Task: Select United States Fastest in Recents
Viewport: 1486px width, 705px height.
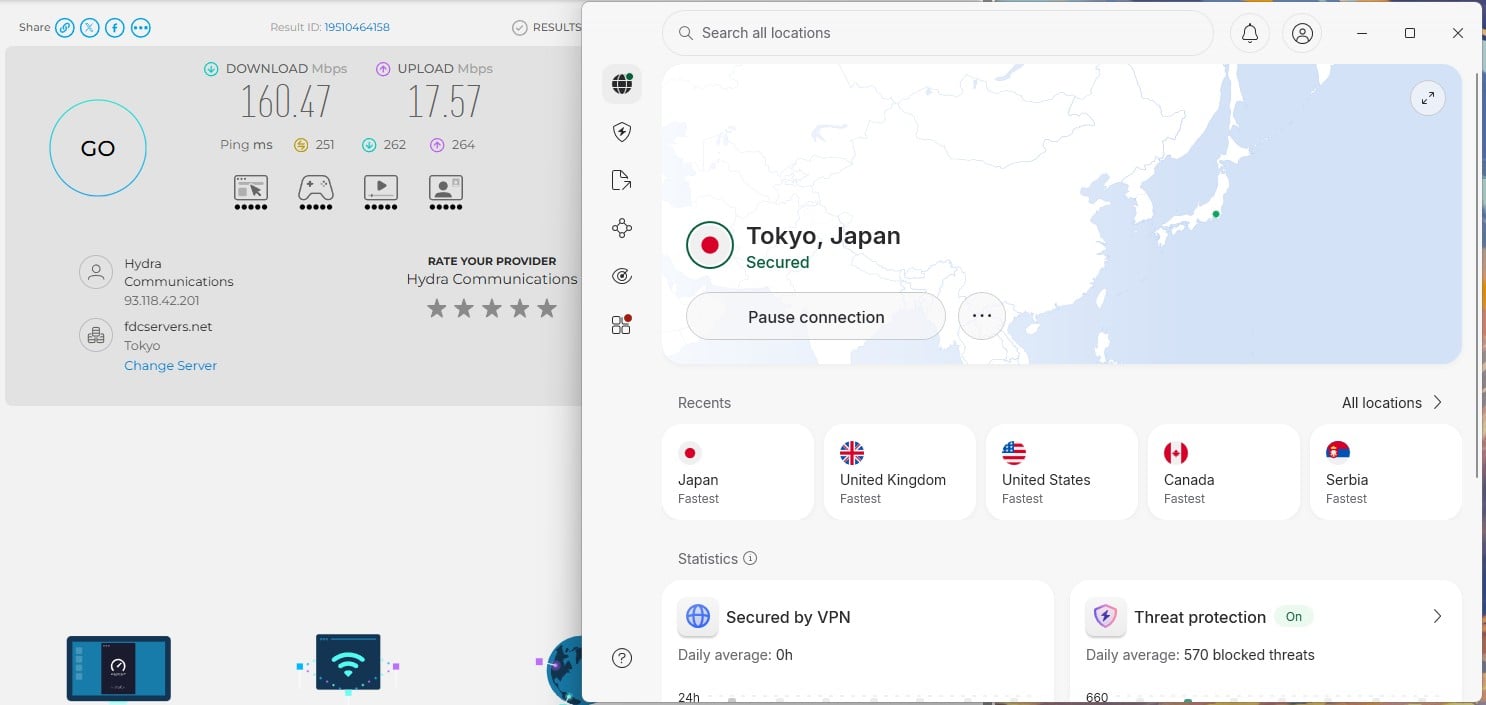Action: pos(1062,472)
